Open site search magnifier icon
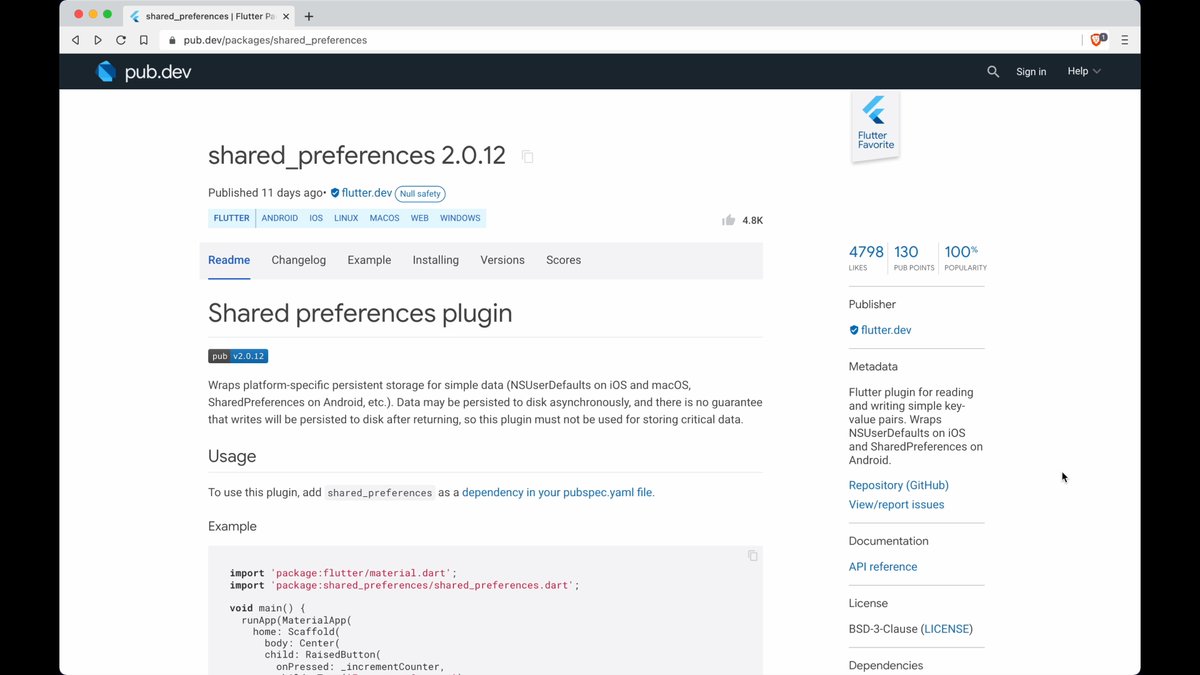The height and width of the screenshot is (675, 1200). pyautogui.click(x=993, y=72)
